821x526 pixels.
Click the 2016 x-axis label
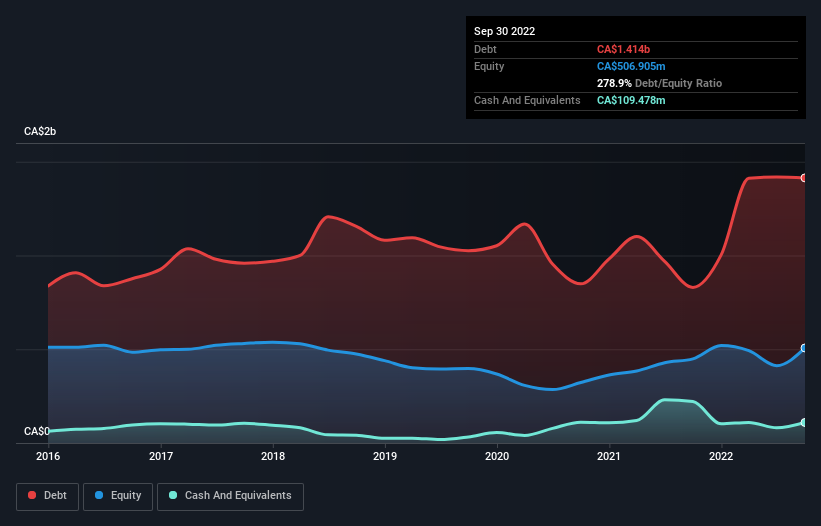48,456
